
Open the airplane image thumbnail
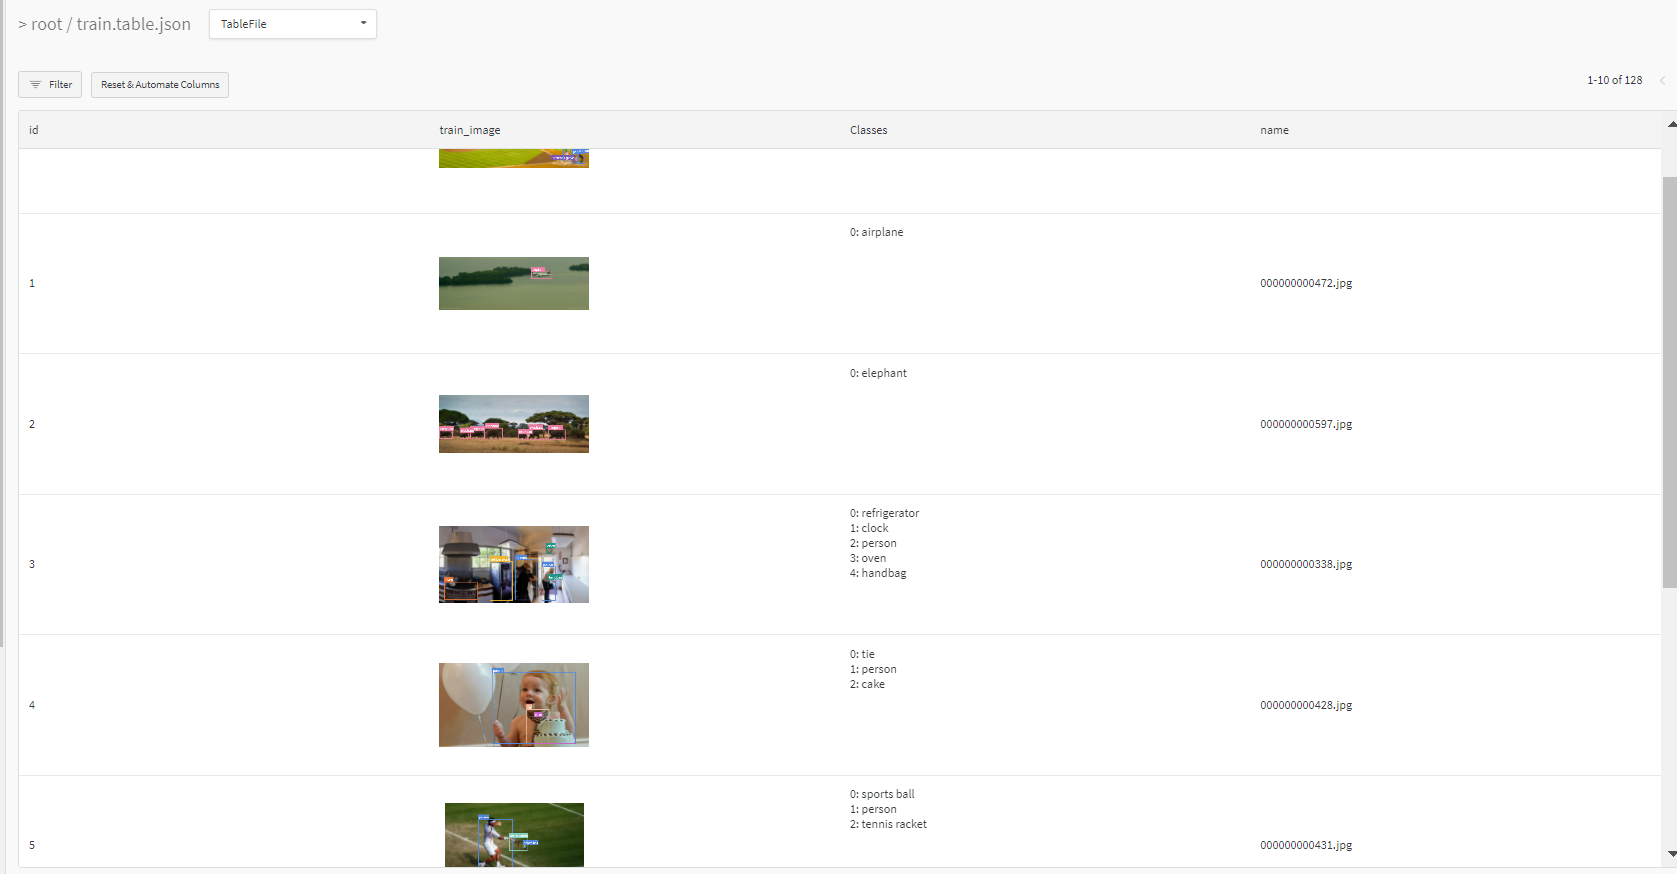tap(514, 283)
